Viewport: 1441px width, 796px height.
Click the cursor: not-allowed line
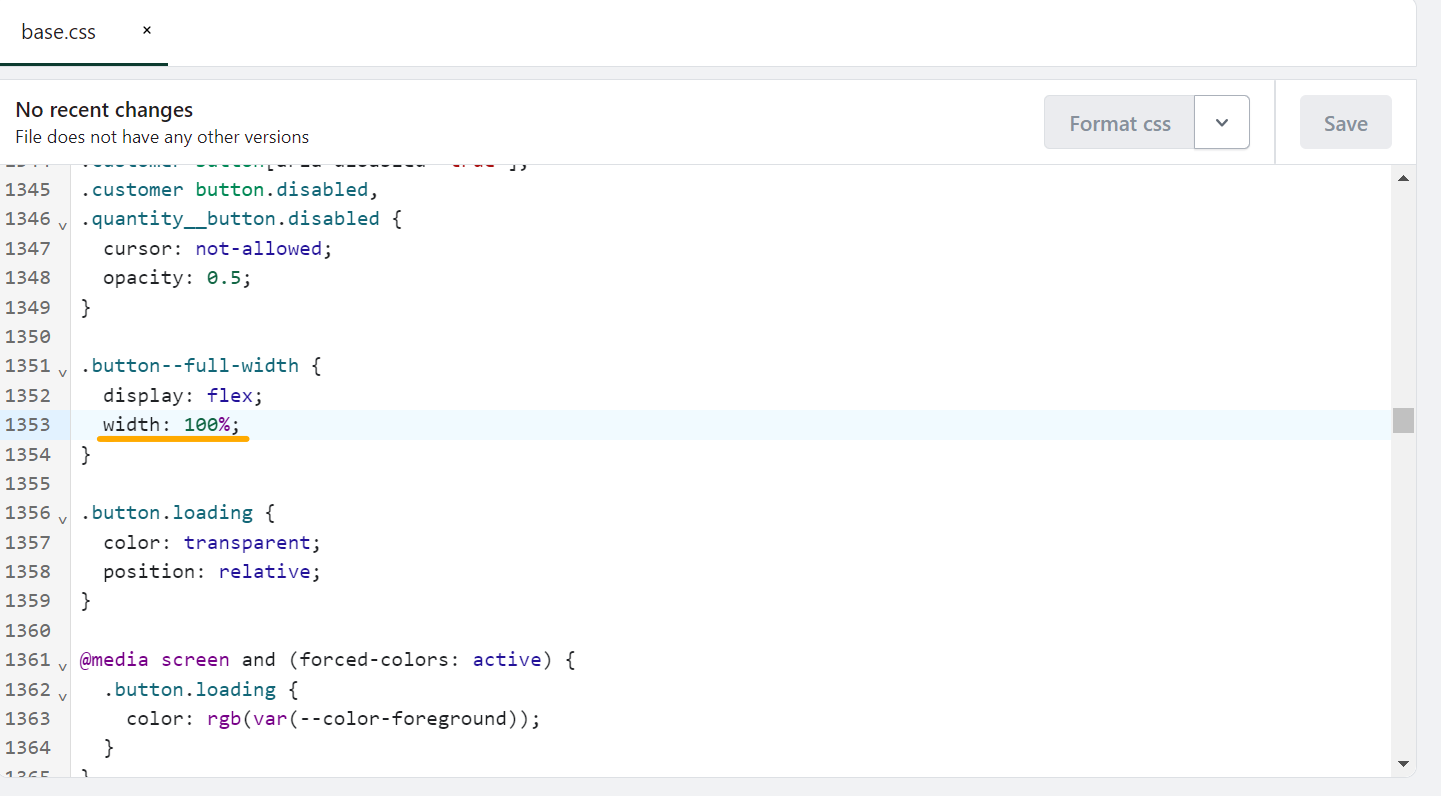point(217,248)
